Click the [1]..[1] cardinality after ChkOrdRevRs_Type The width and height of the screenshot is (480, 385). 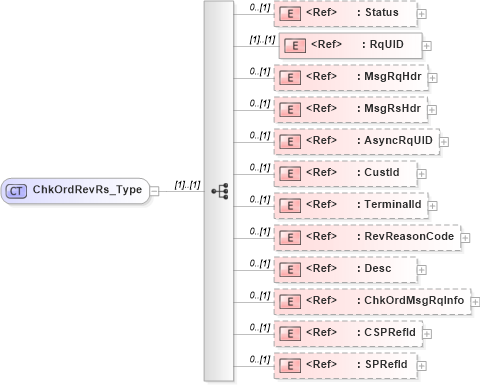click(187, 185)
